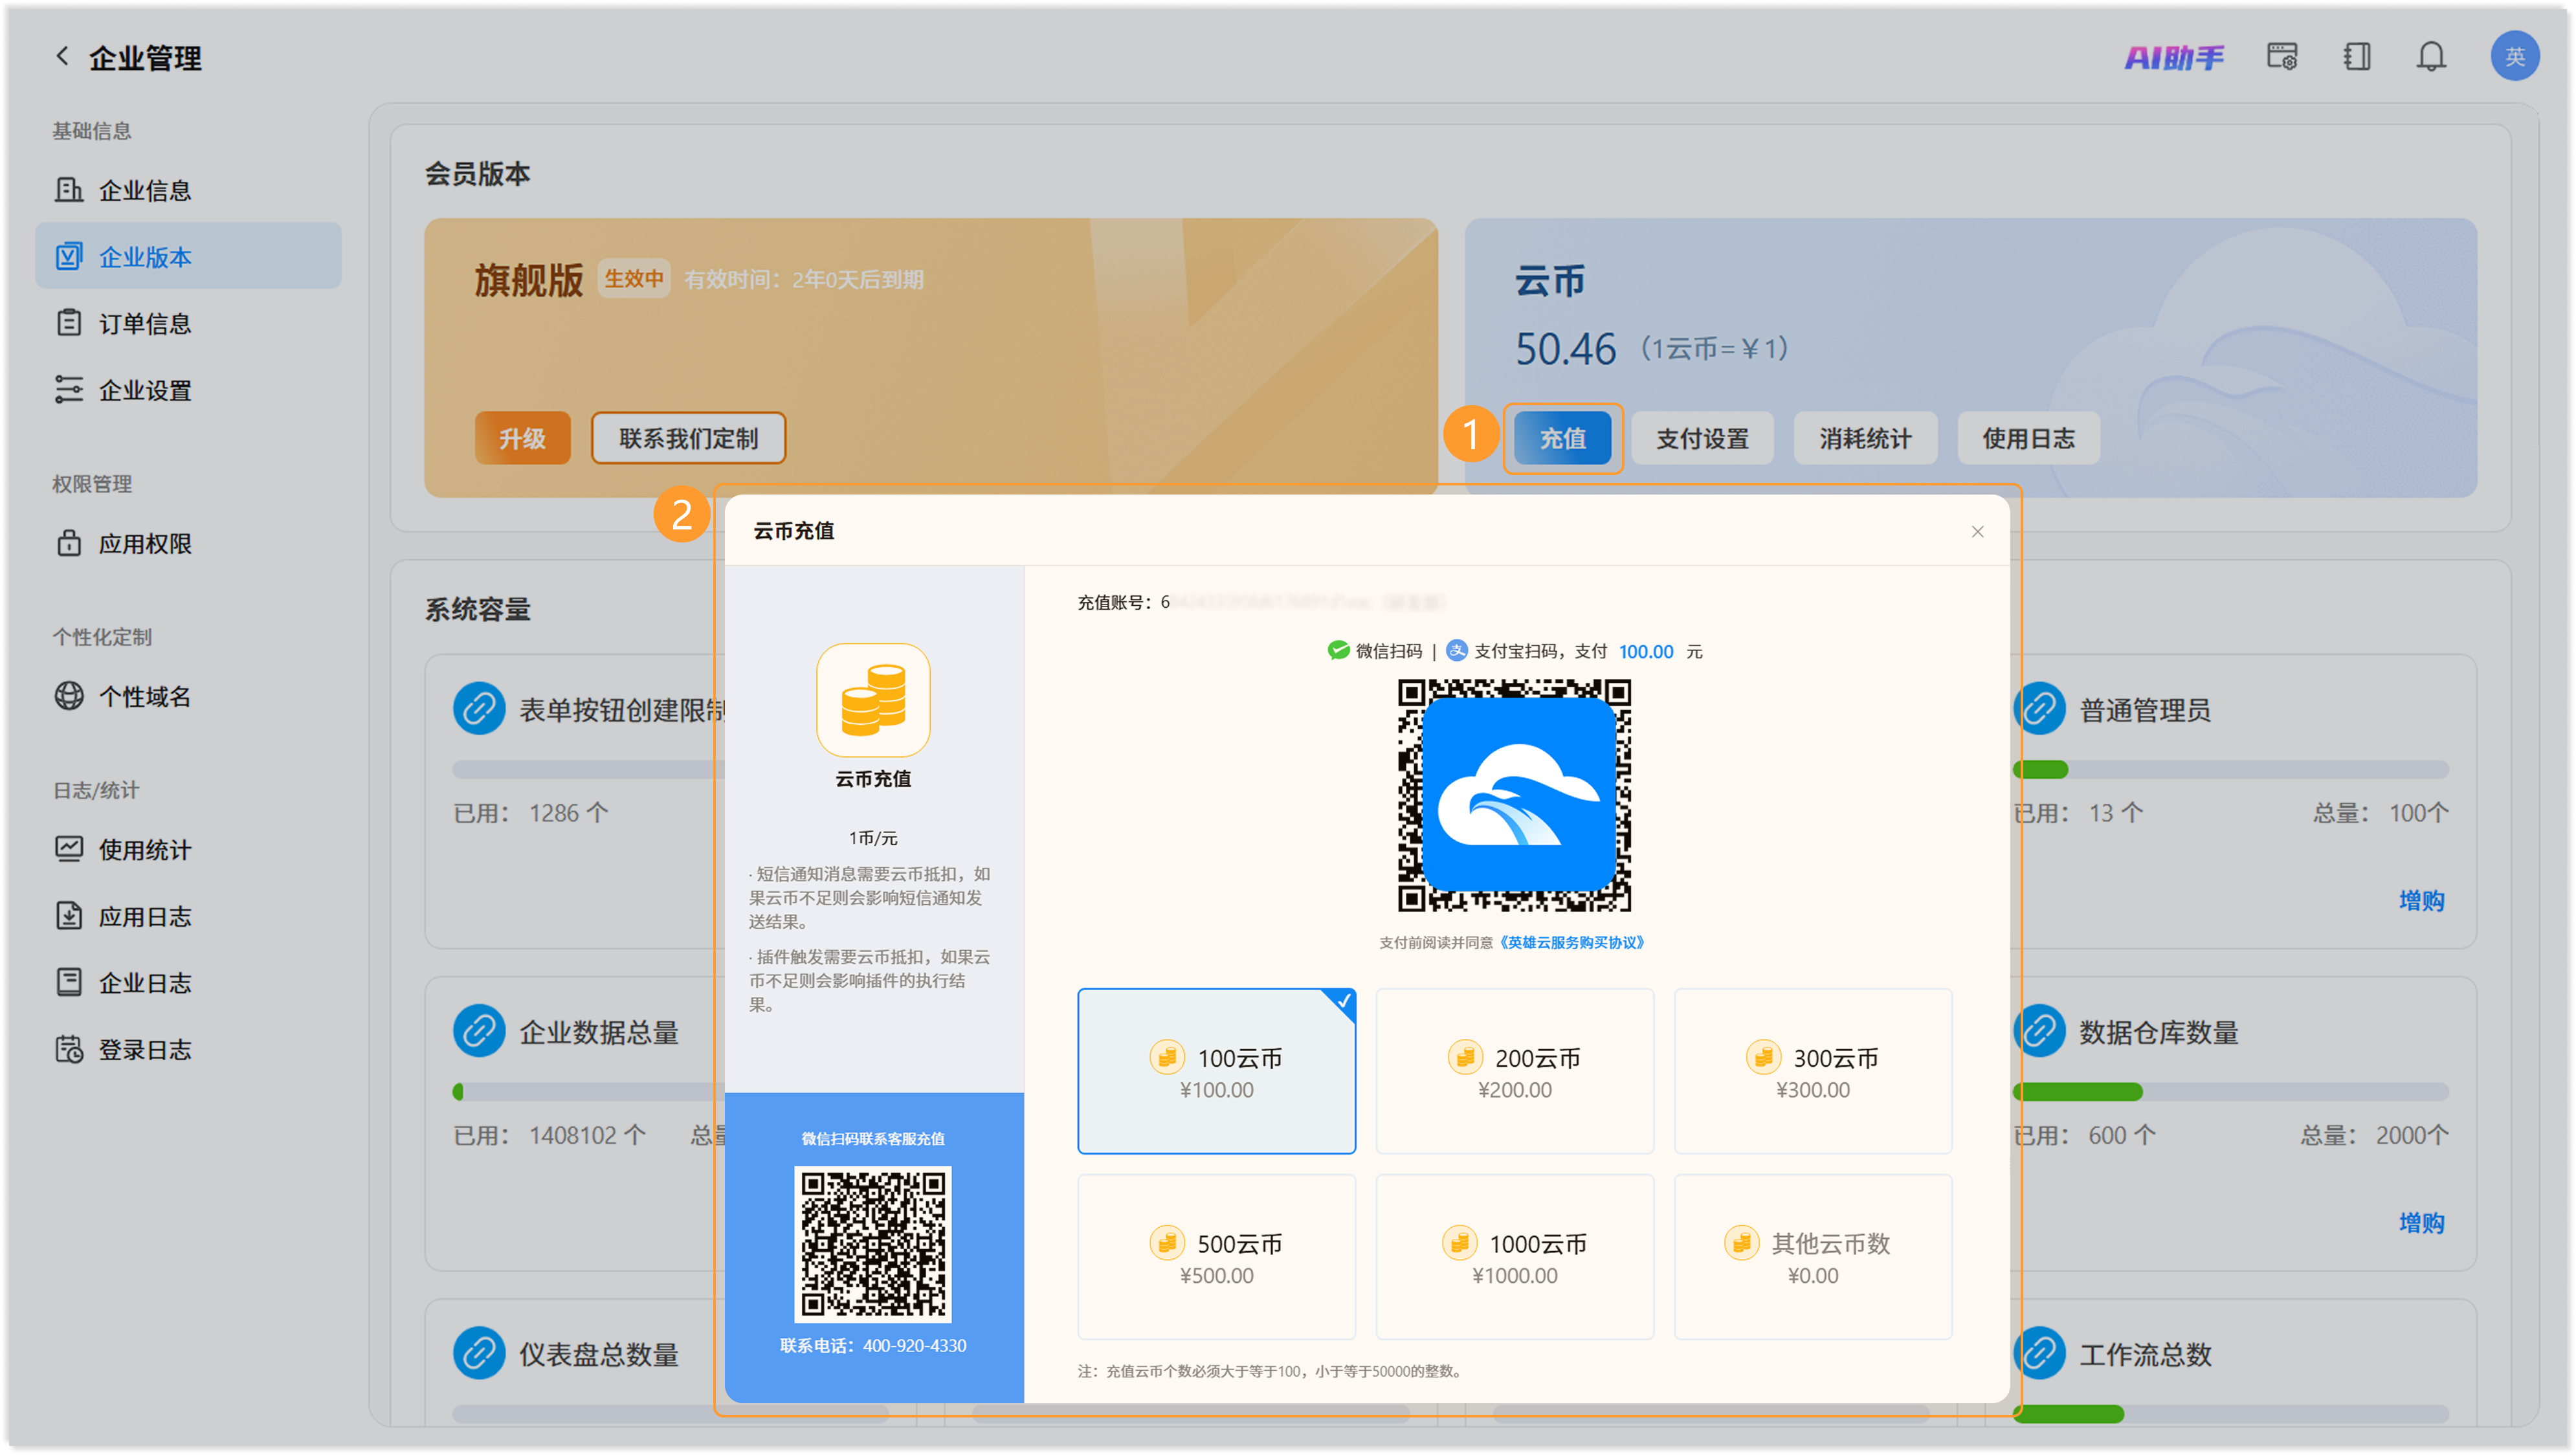Open 企业日志 in the sidebar
This screenshot has width=2576, height=1455.
(188, 982)
